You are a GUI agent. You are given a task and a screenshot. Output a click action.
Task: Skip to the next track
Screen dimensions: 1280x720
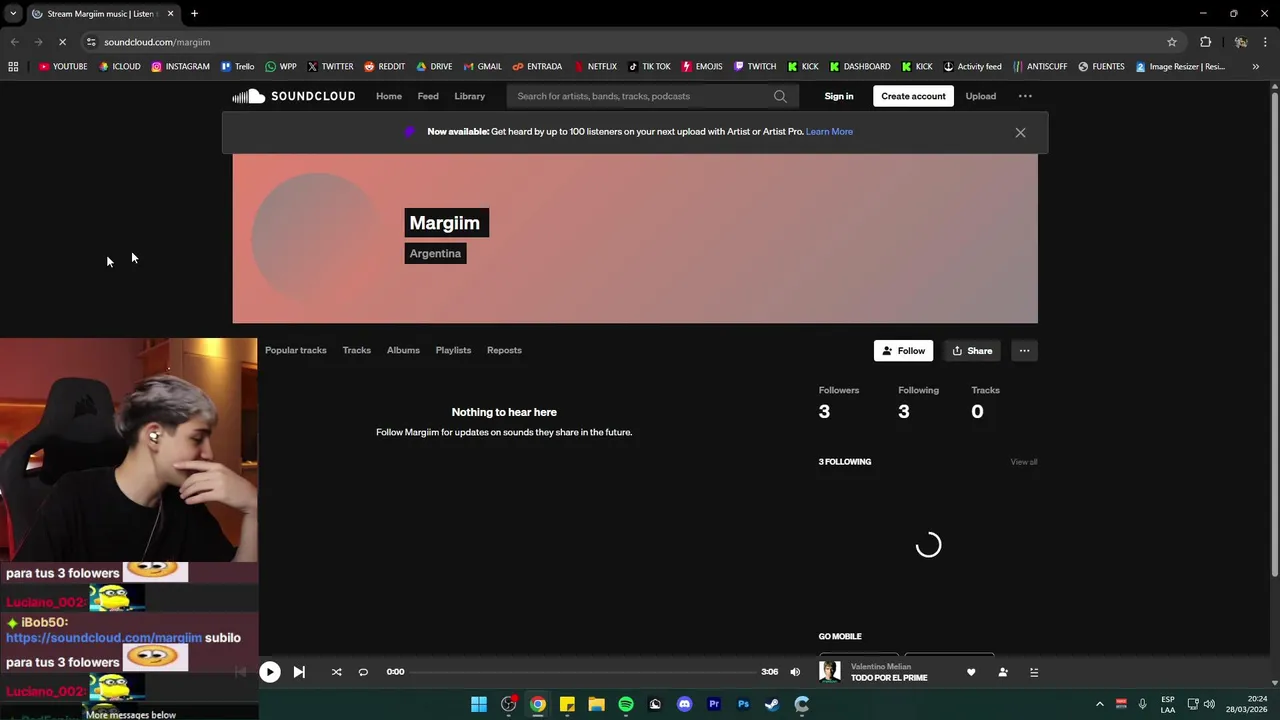pos(299,672)
